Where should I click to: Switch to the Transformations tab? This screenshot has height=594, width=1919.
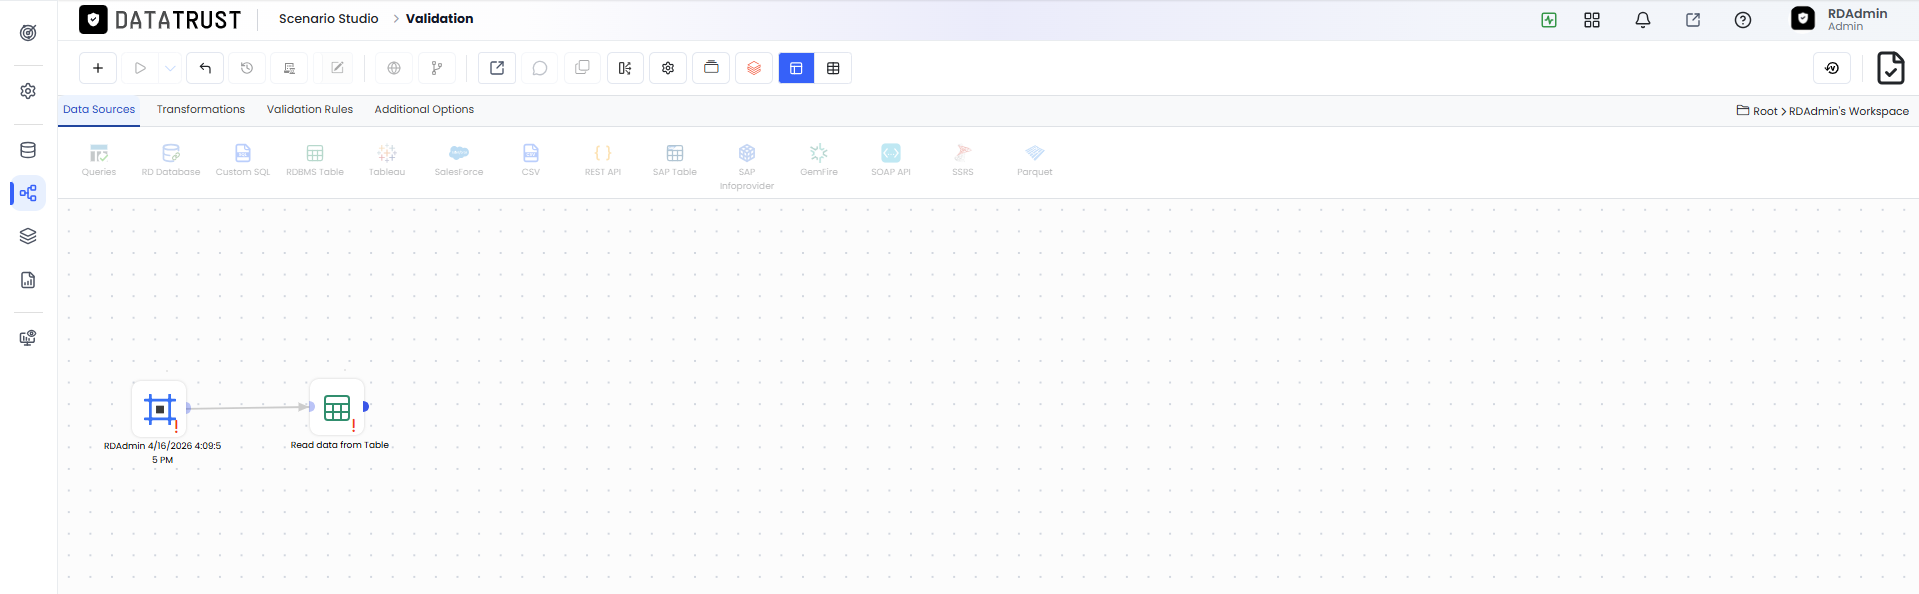[x=201, y=110]
